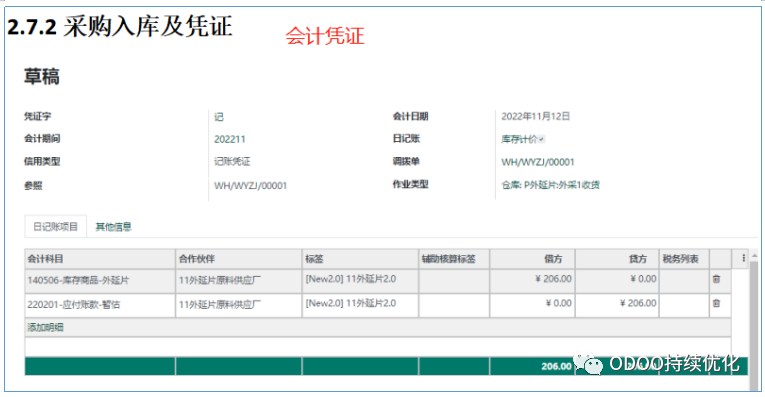Screen dimensions: 765x397
Task: Open the 仓库: P外延片:外采1收货 link
Action: [x=550, y=185]
